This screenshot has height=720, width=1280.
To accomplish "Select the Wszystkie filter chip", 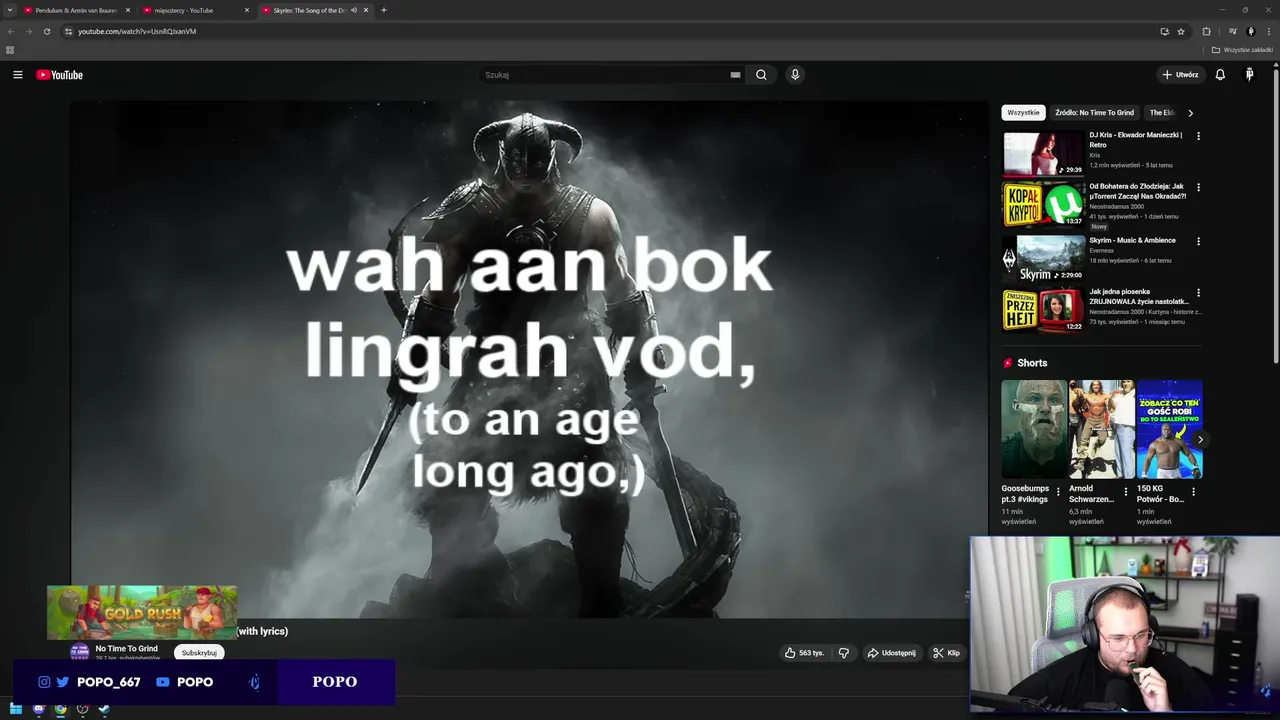I will [x=1023, y=113].
